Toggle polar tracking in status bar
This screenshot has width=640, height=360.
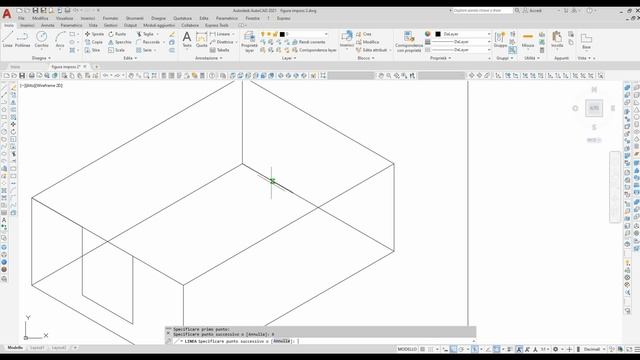462,349
